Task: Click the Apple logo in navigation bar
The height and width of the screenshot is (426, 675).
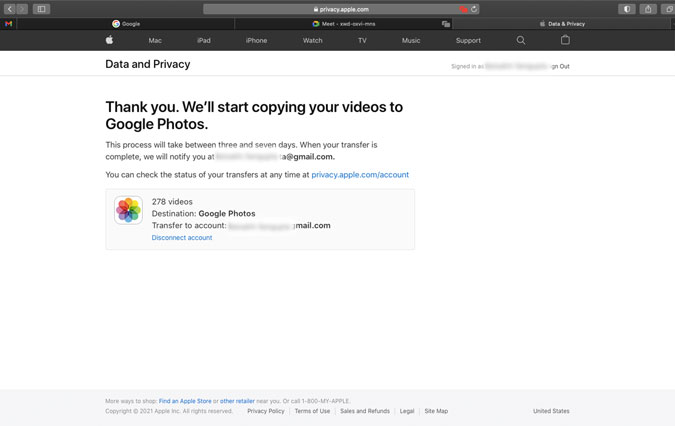Action: [x=109, y=40]
